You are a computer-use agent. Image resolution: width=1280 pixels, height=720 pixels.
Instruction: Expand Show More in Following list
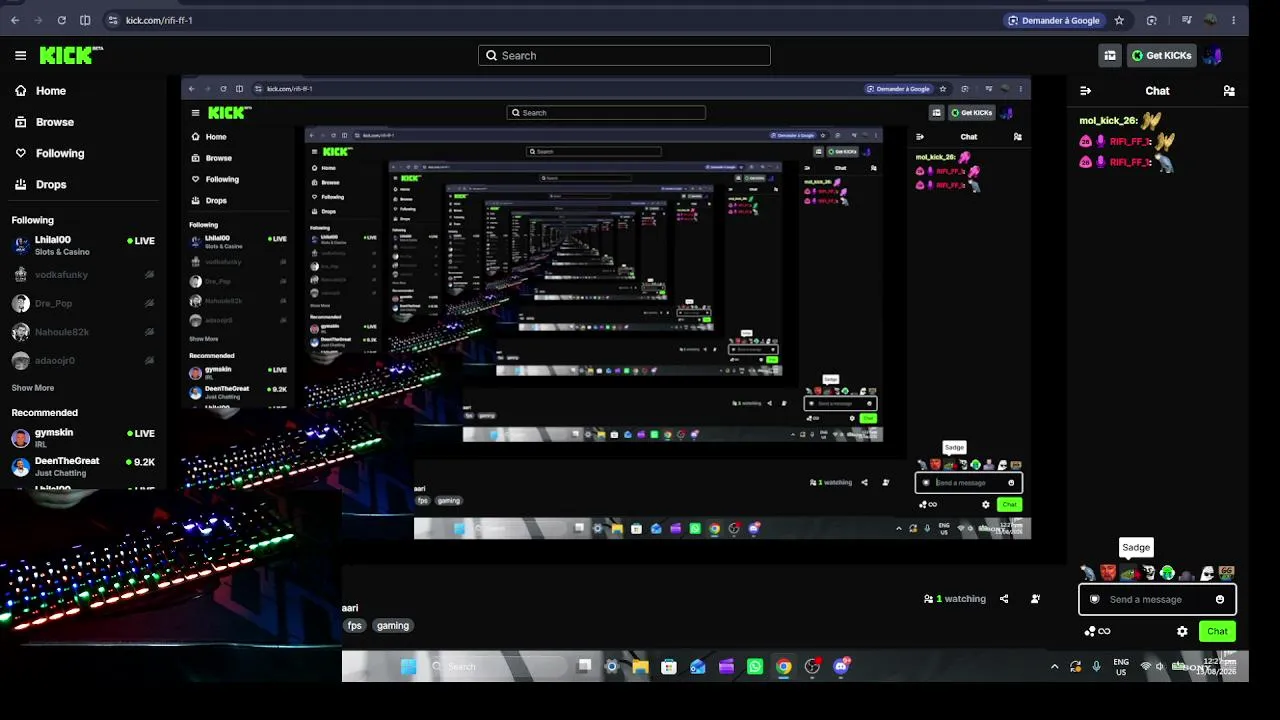[33, 388]
